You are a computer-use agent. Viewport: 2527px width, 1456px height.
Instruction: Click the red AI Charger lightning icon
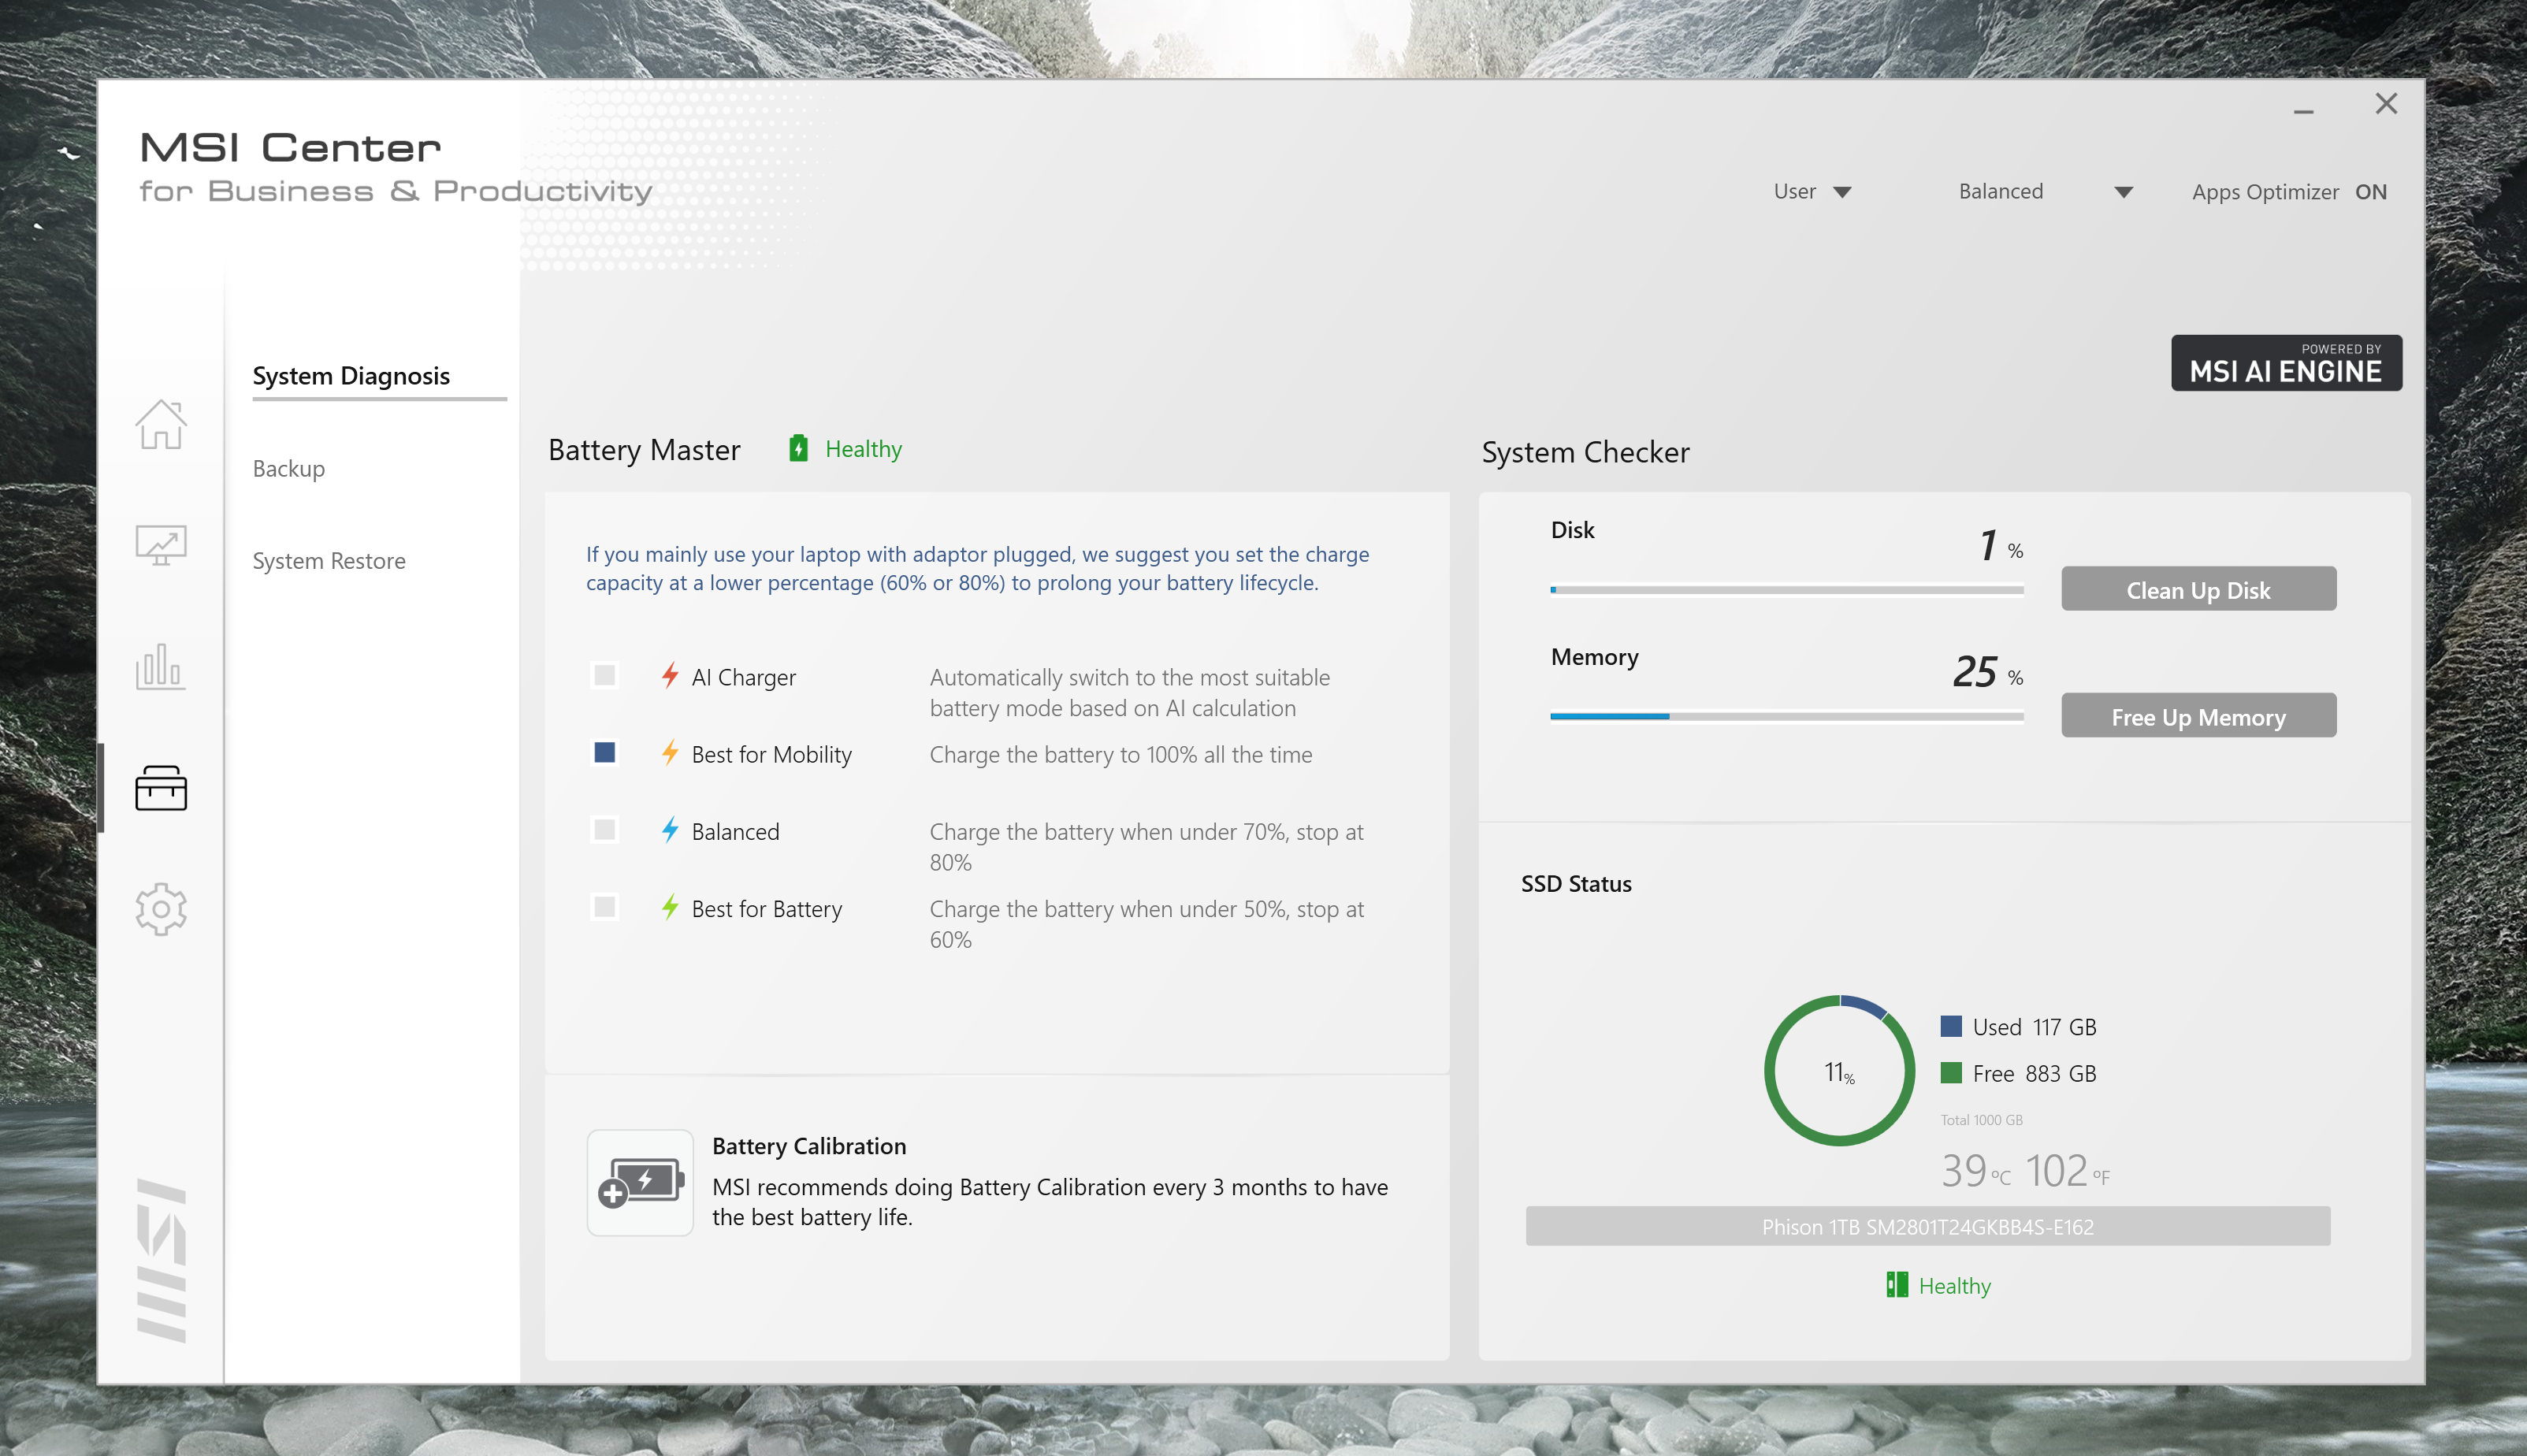click(670, 676)
